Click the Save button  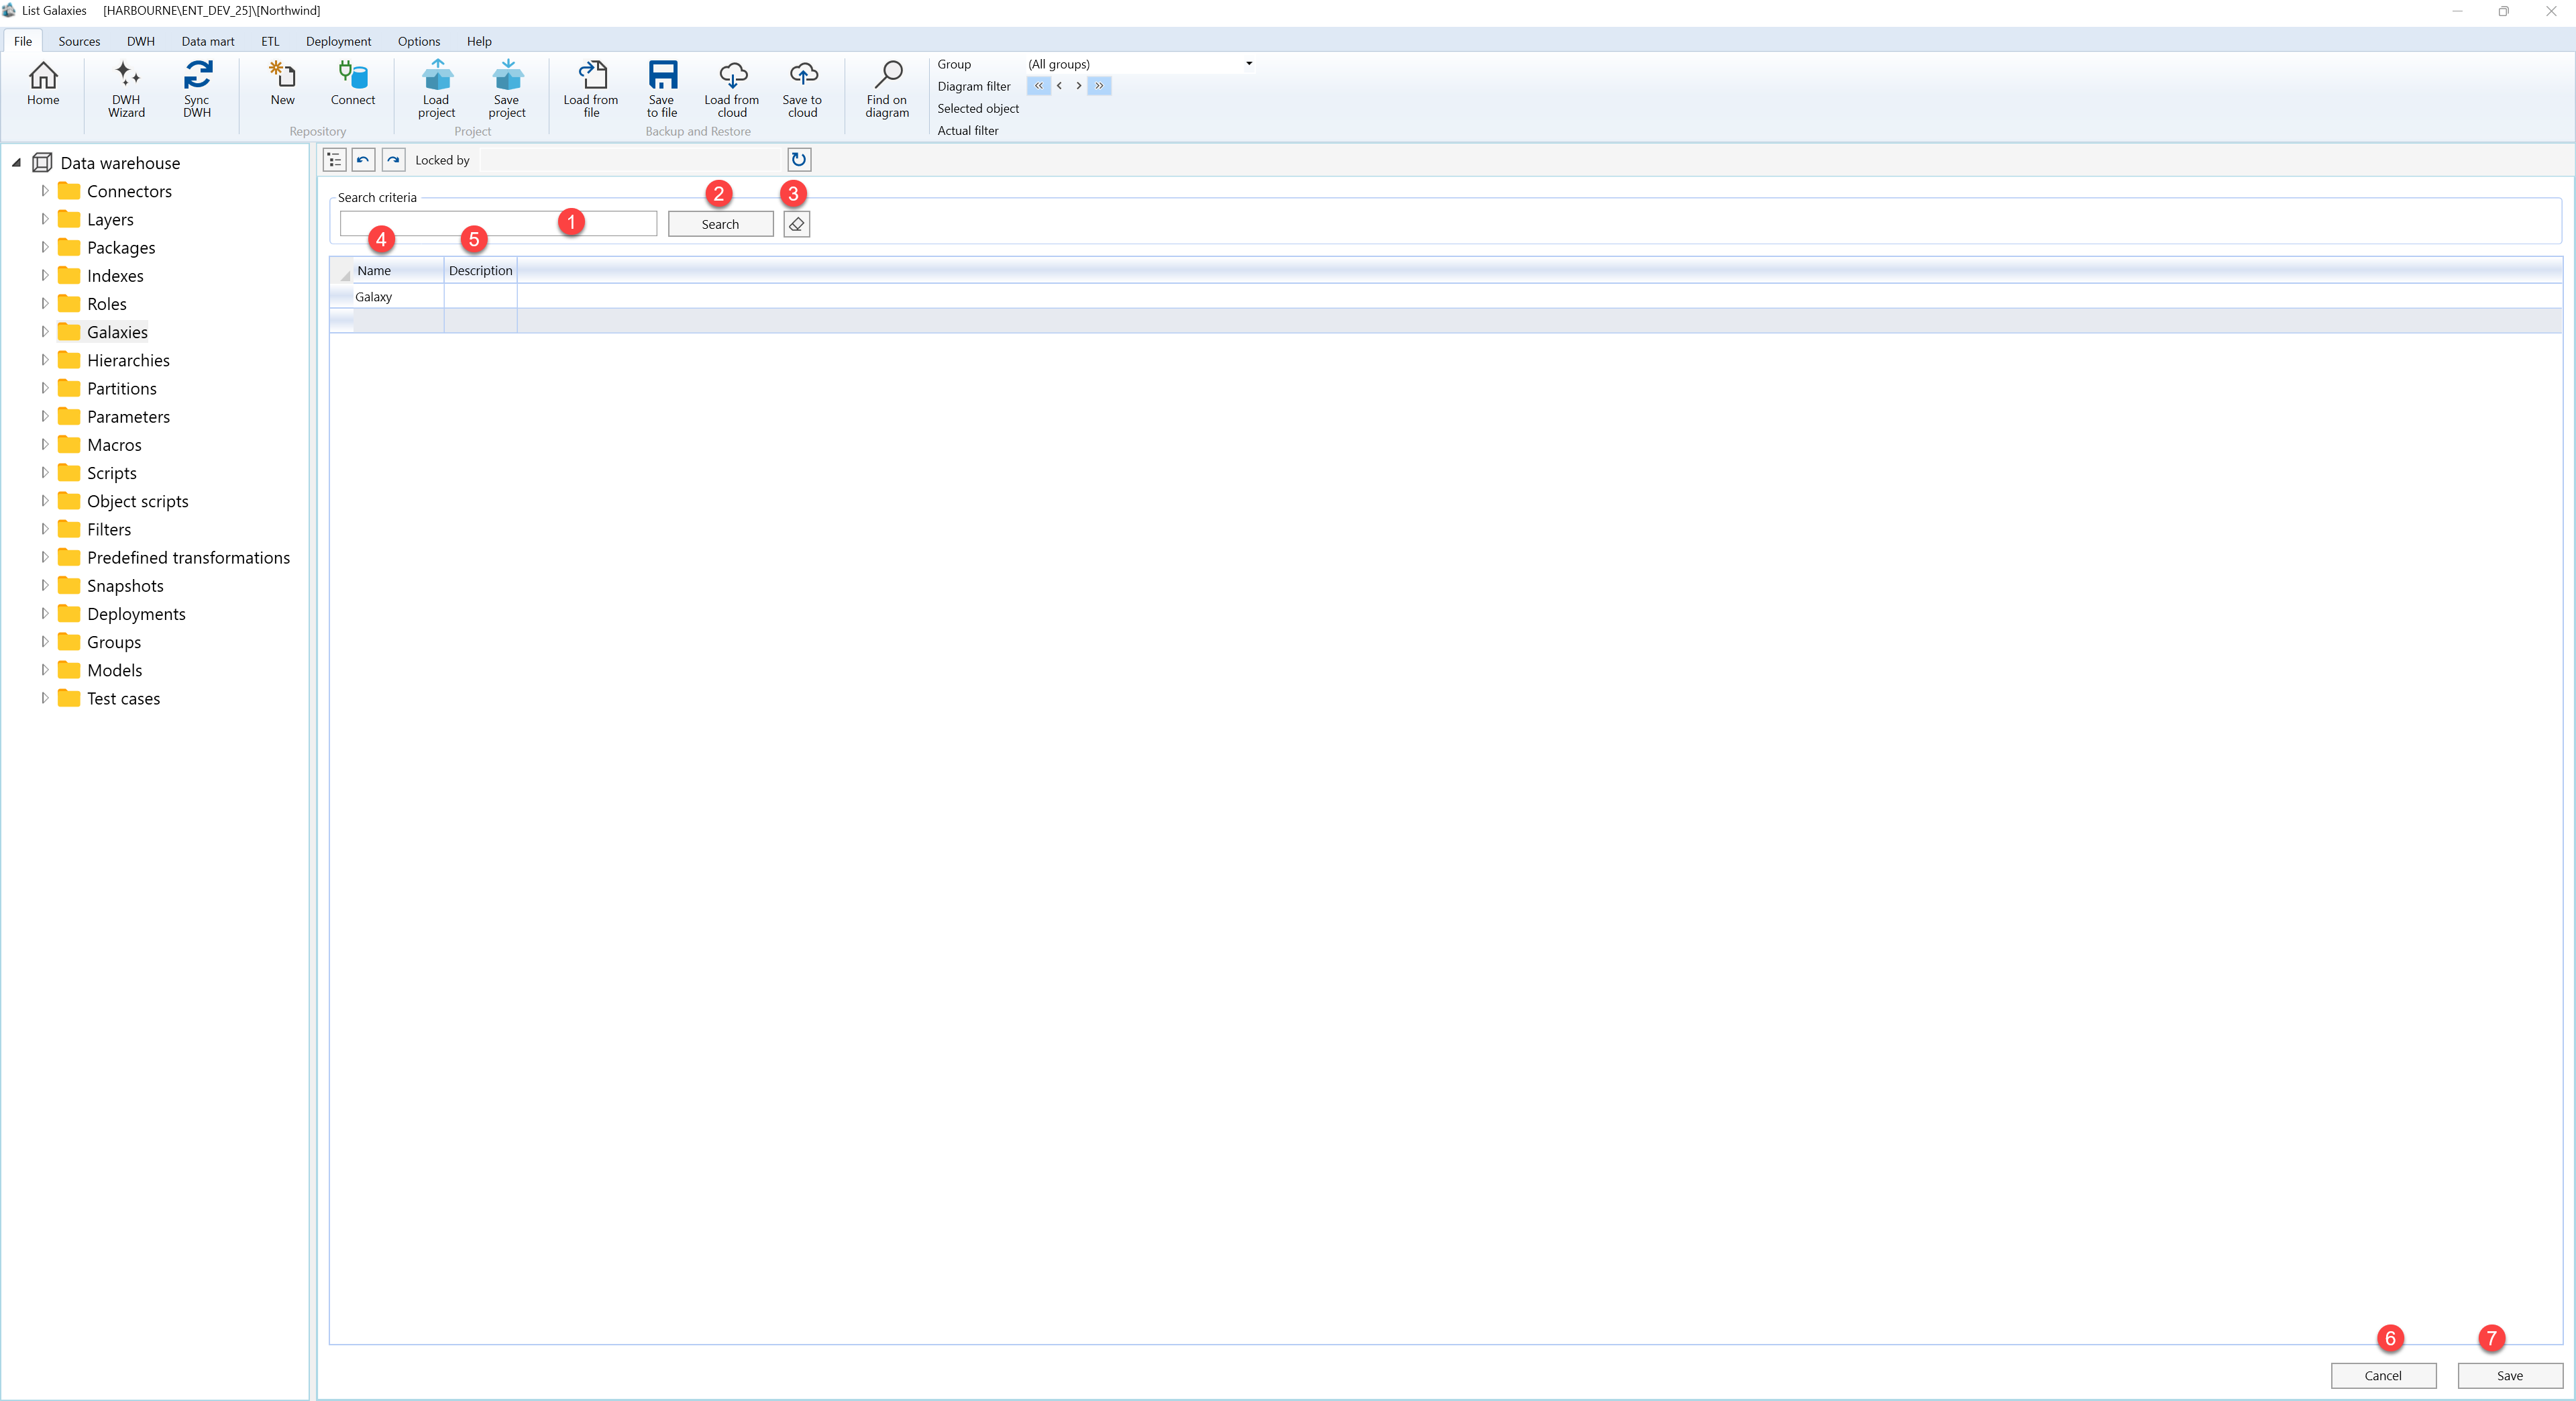2510,1375
